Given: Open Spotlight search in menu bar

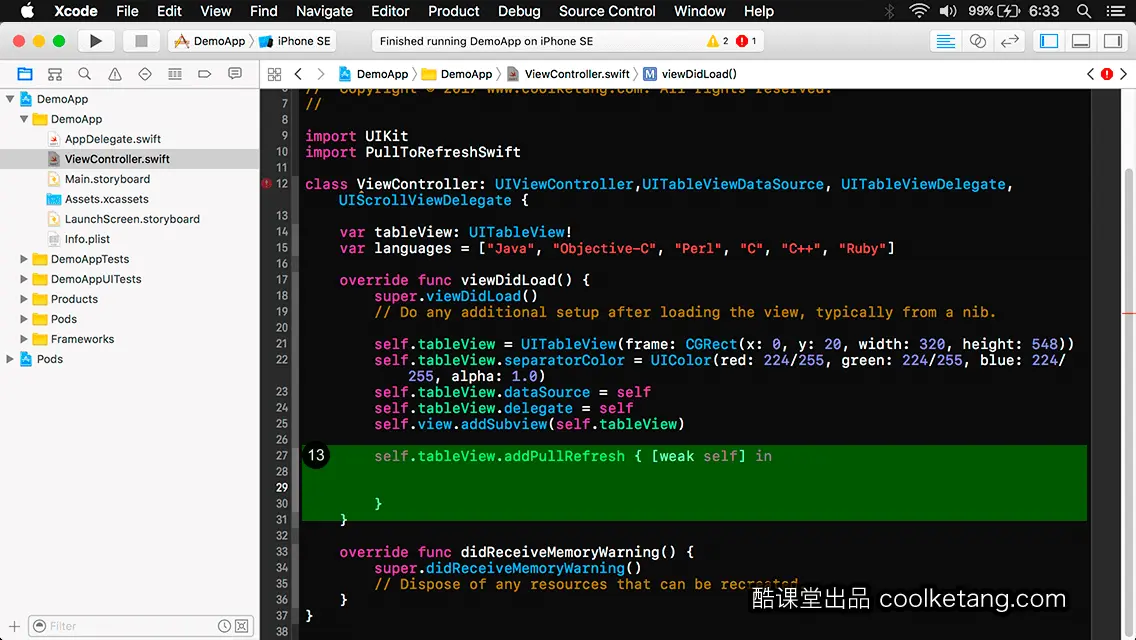Looking at the screenshot, I should coord(1084,11).
